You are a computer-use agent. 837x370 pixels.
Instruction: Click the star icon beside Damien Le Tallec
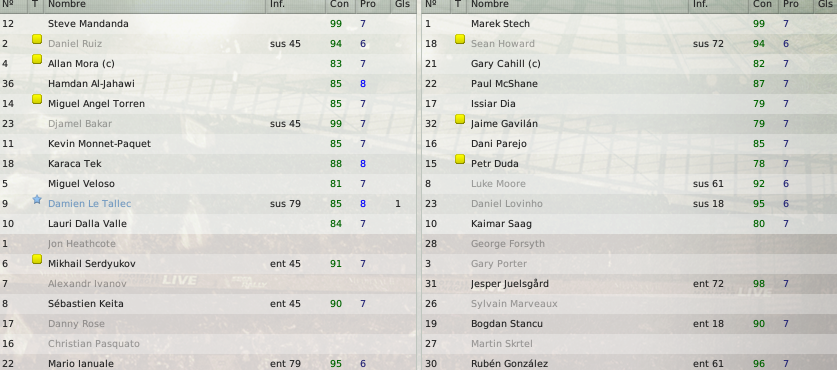(37, 200)
